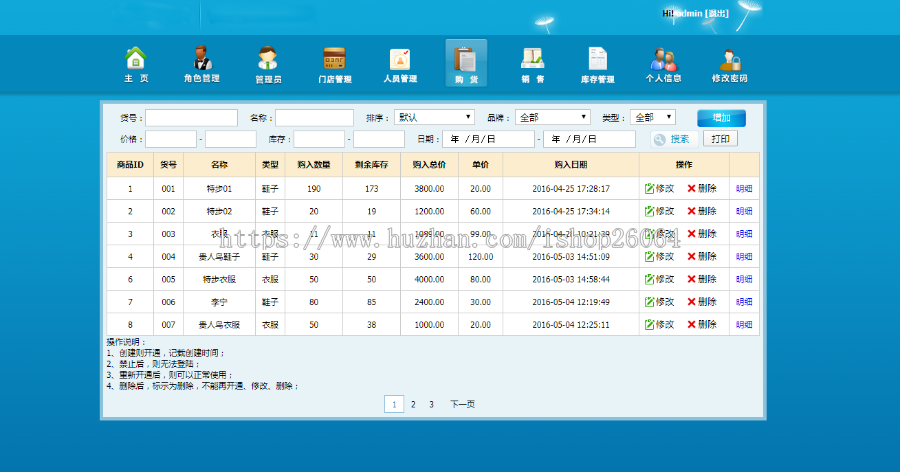Edit row 002 特步02 with 修改

tap(659, 211)
